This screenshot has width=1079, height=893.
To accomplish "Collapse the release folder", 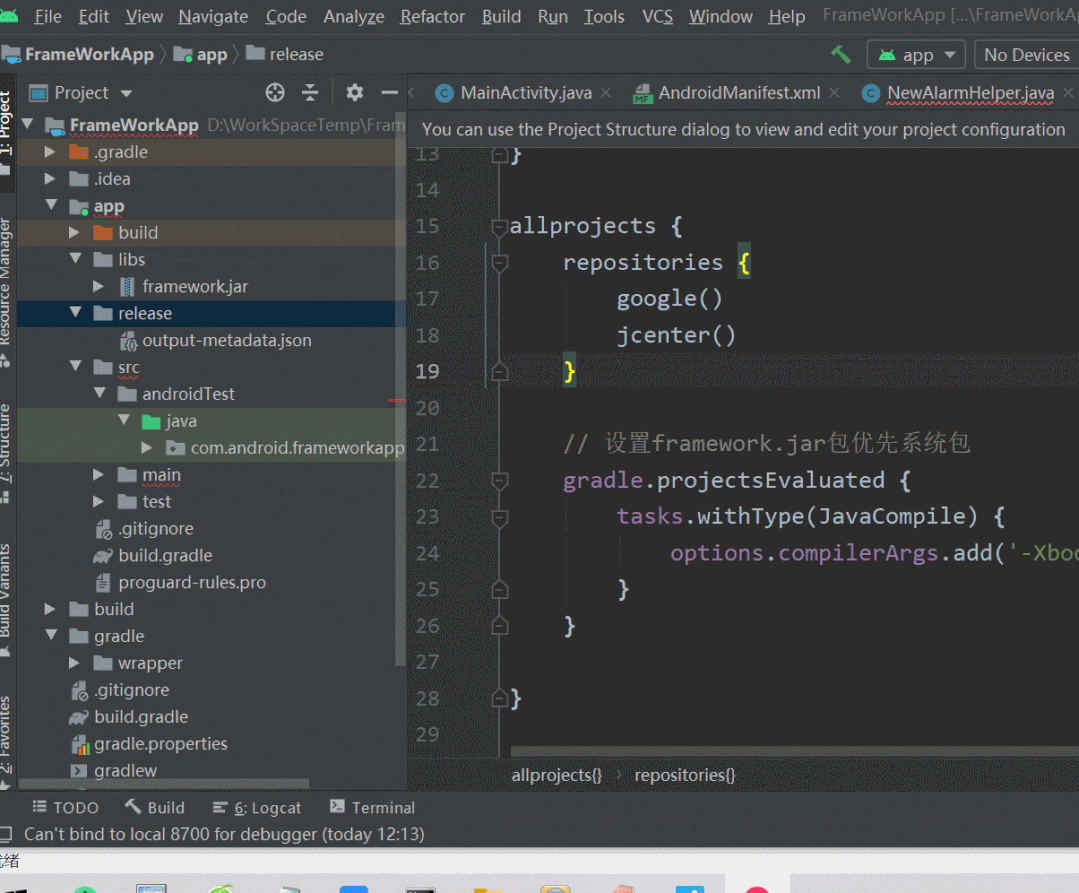I will 76,312.
